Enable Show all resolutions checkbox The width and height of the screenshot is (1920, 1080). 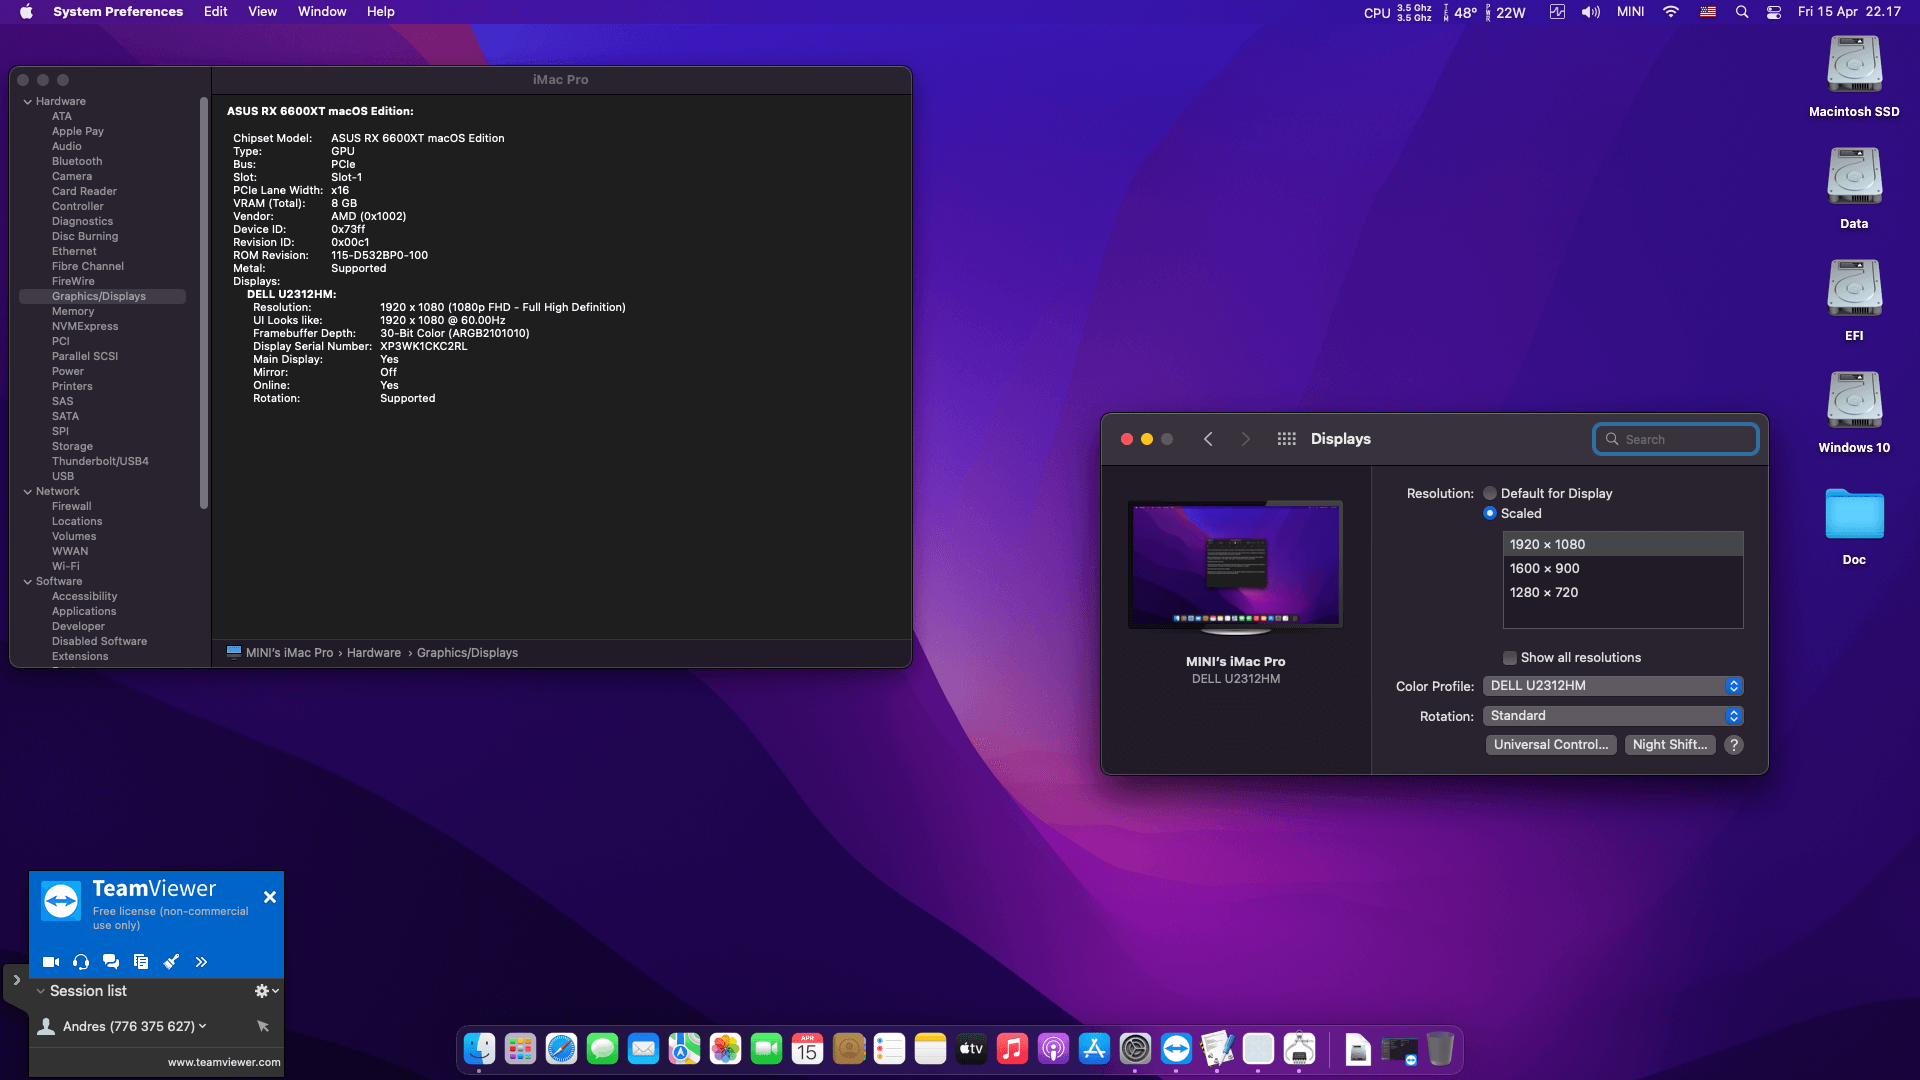pos(1510,658)
